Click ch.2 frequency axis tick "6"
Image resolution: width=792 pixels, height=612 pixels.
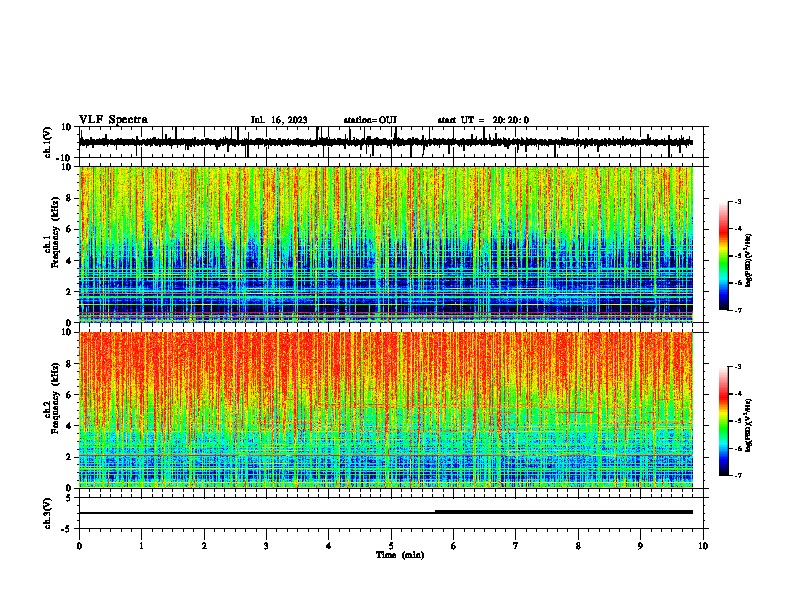click(x=69, y=395)
